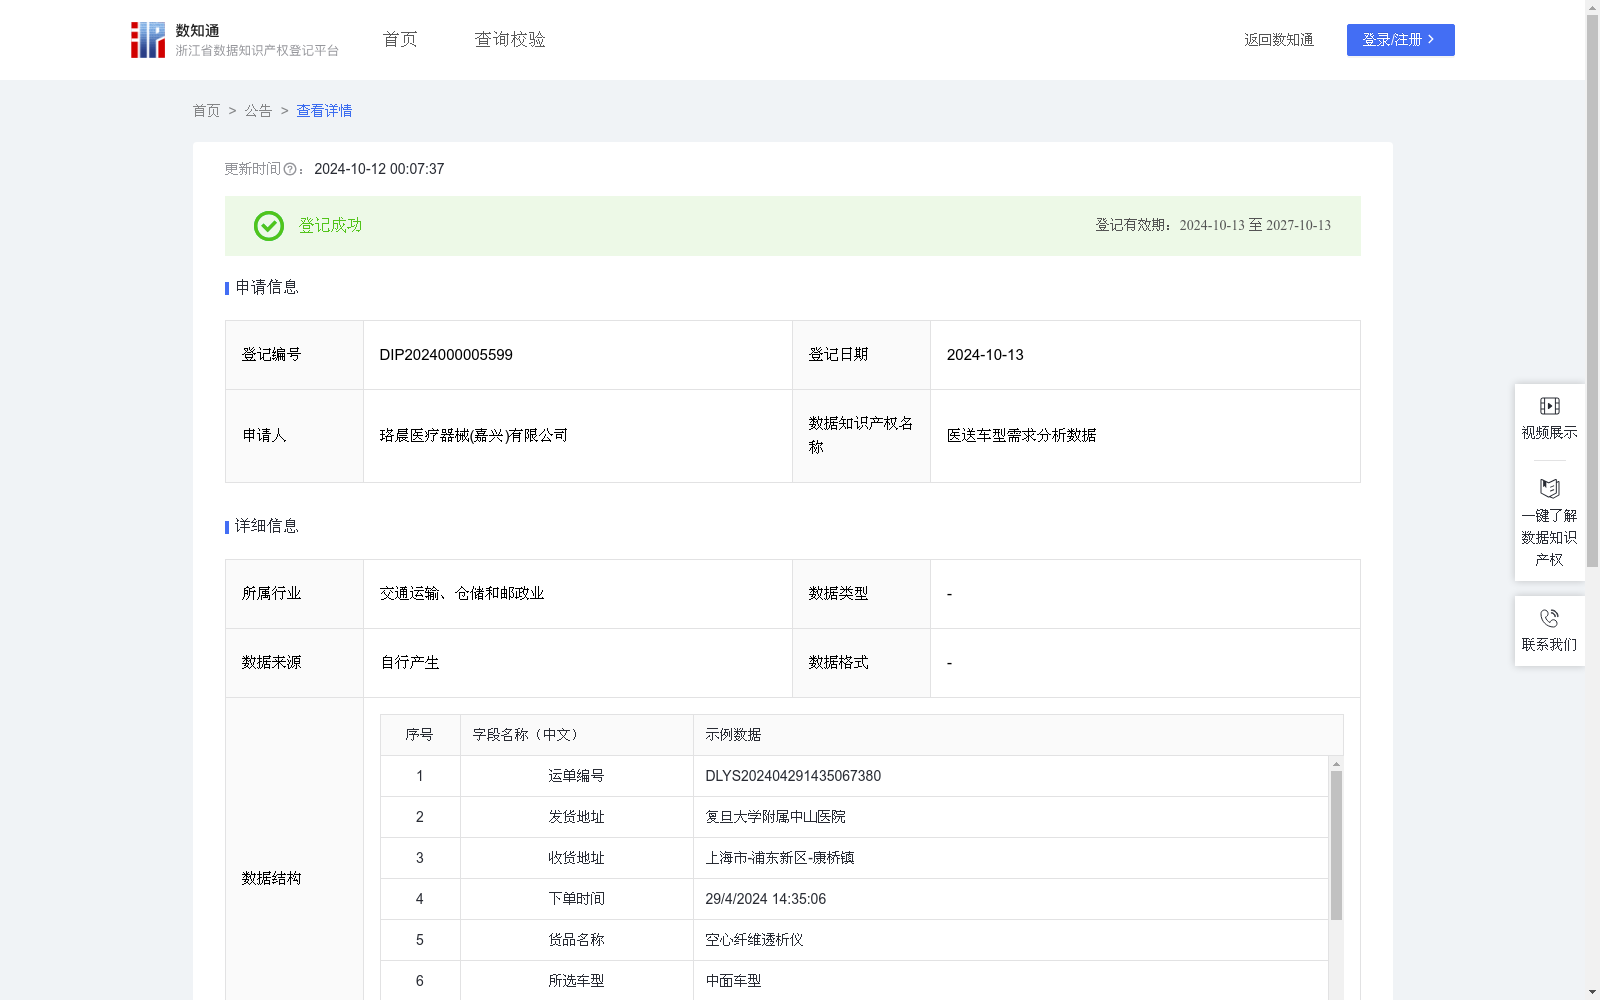The image size is (1600, 1000).
Task: Open 一键了解数据知识产权 guide icon
Action: pos(1549,488)
